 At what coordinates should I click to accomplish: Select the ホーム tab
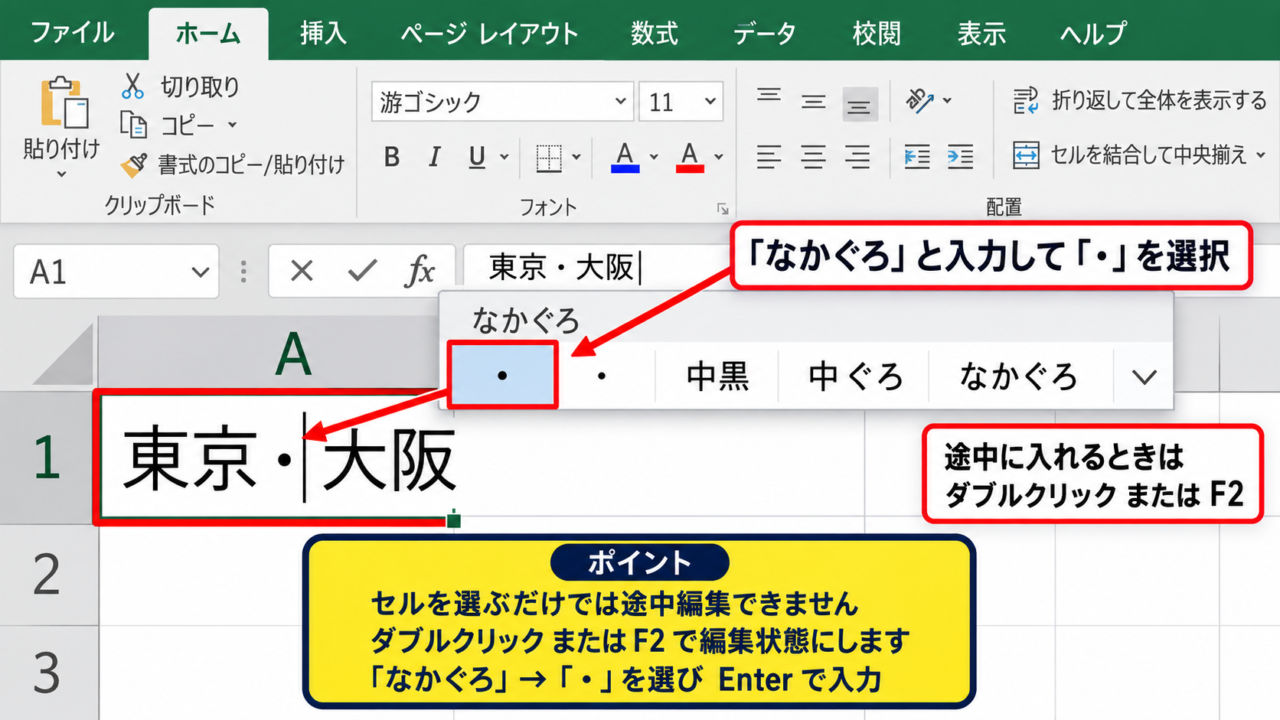click(x=208, y=34)
